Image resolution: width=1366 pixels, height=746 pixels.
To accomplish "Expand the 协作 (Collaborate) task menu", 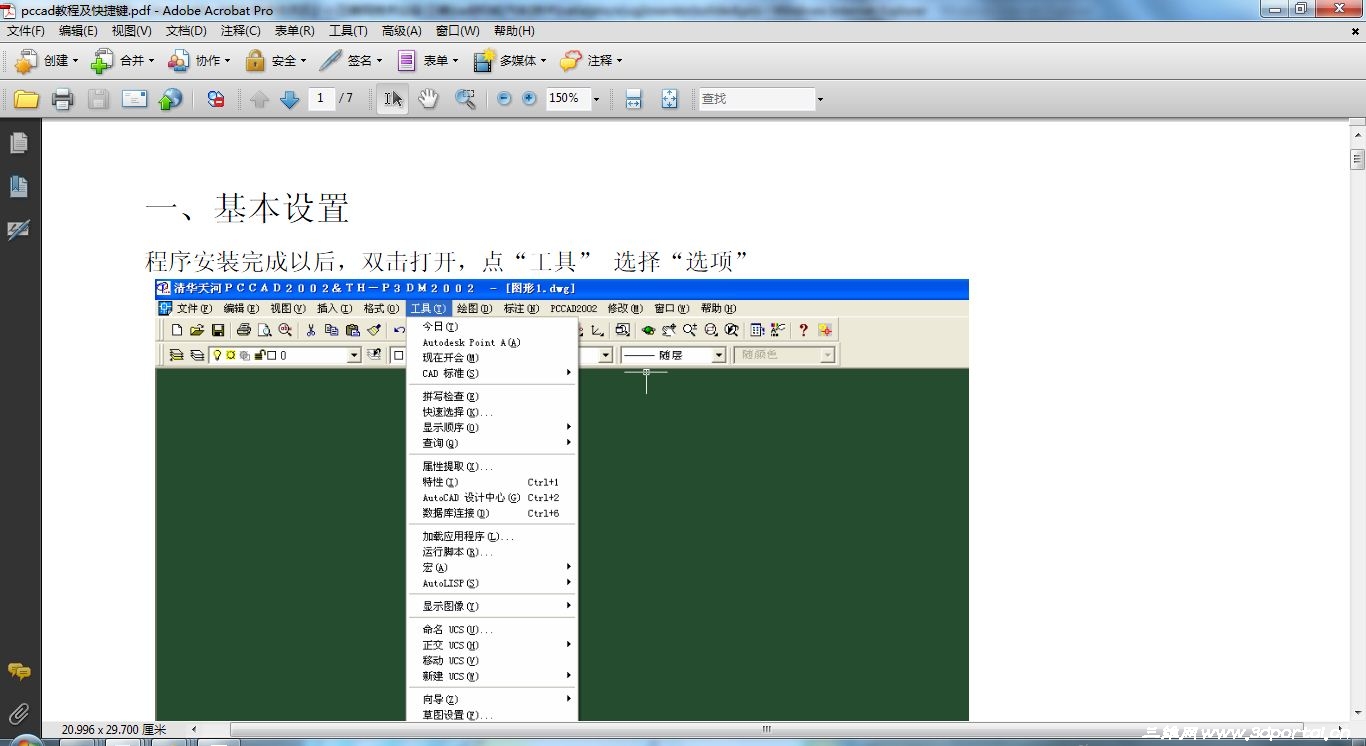I will 198,61.
